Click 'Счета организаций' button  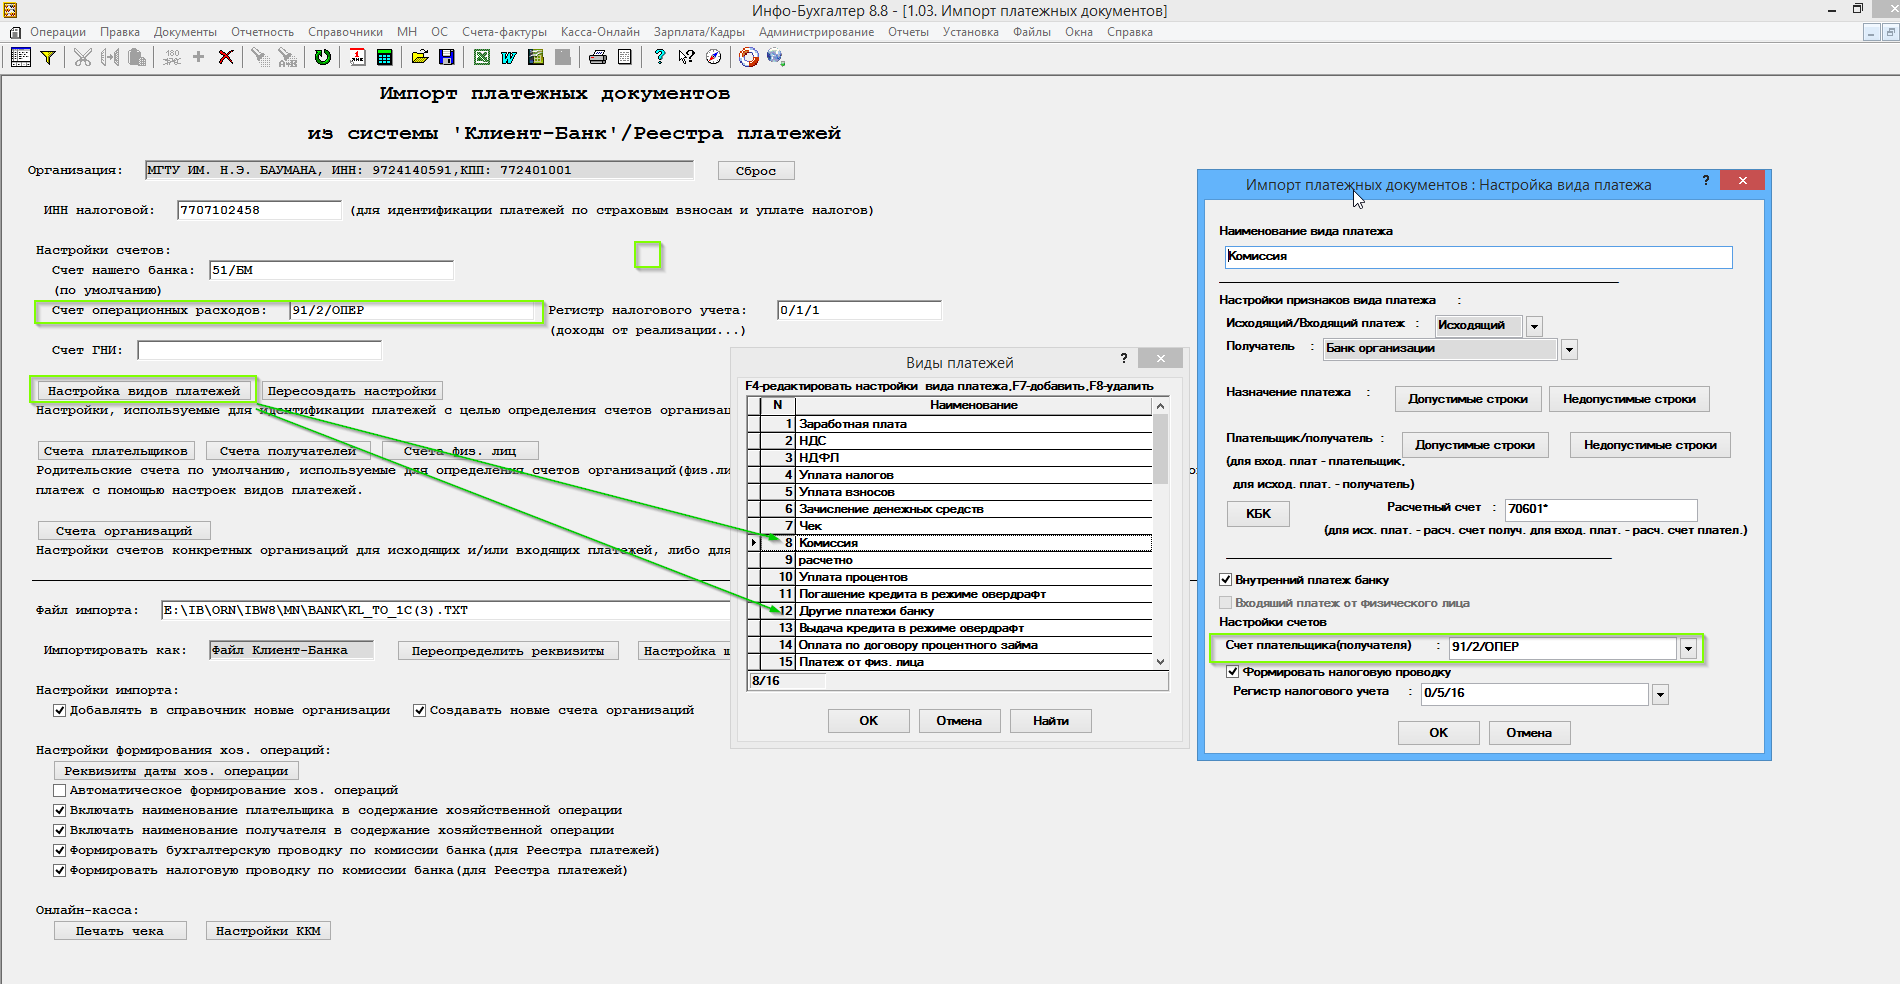(124, 531)
